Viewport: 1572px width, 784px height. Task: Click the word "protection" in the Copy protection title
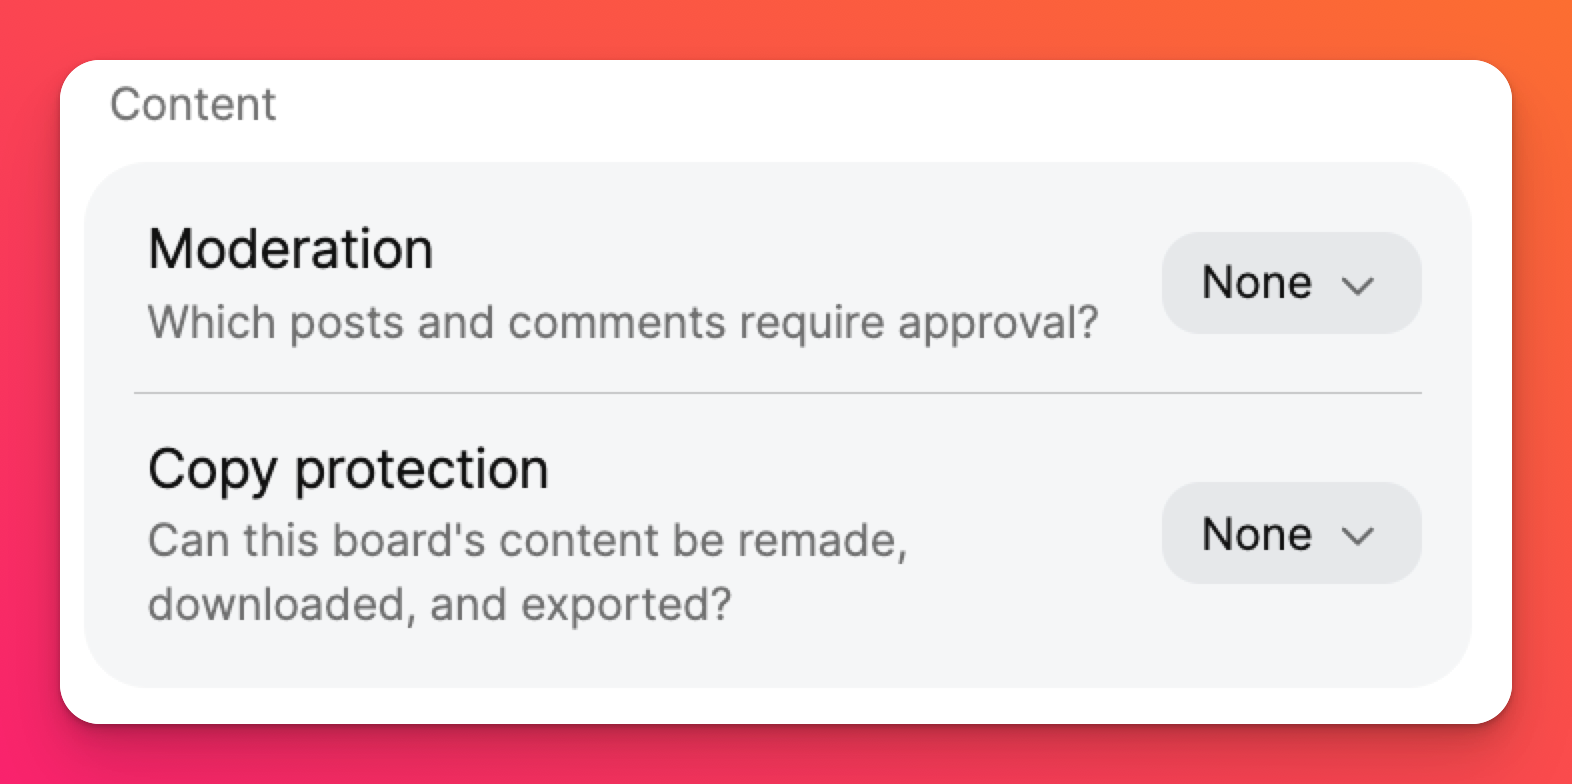click(x=421, y=469)
